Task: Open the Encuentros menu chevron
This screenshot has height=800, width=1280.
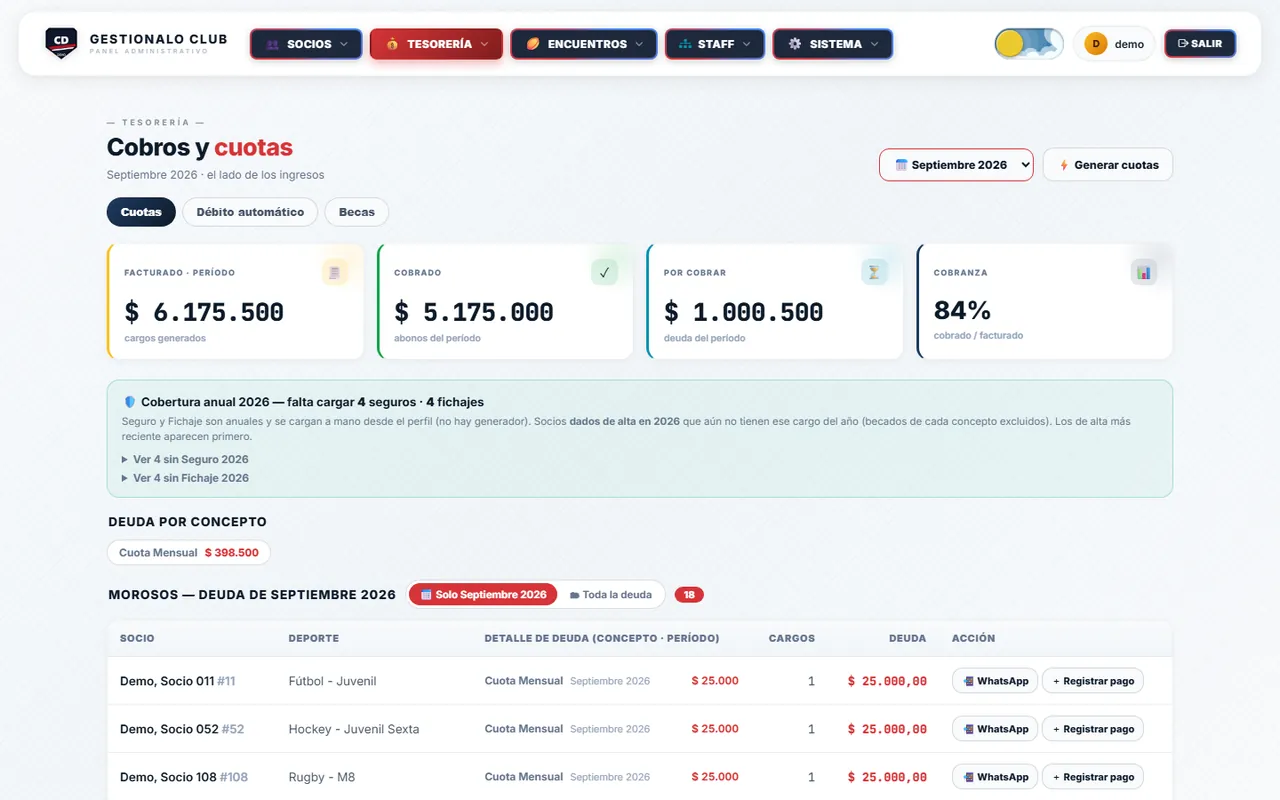Action: click(x=639, y=44)
